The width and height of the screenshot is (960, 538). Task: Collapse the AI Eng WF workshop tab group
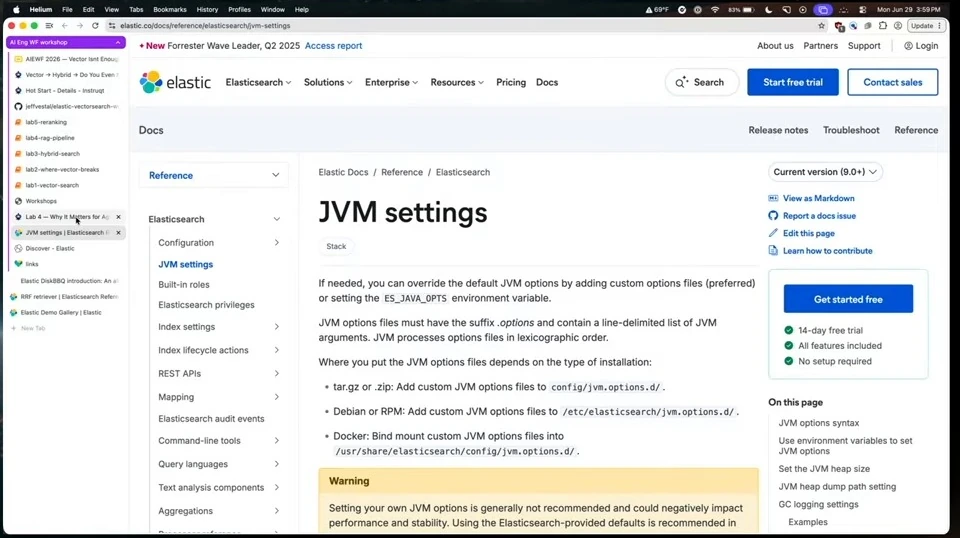(118, 42)
